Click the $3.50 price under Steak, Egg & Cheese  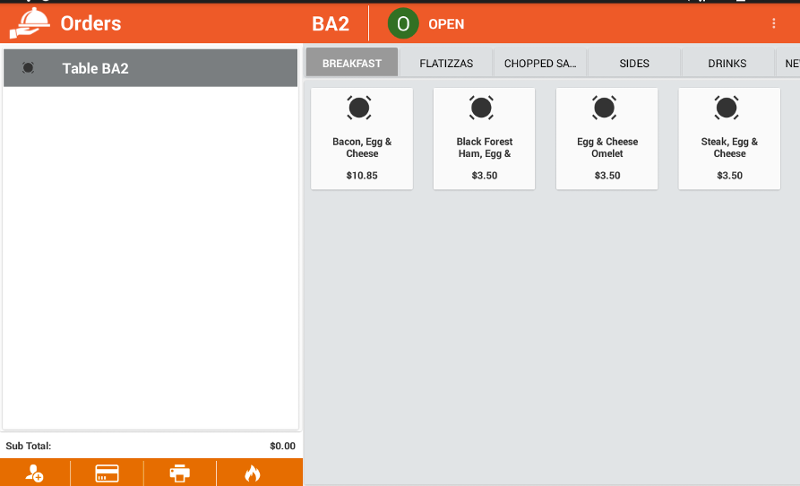click(x=730, y=175)
